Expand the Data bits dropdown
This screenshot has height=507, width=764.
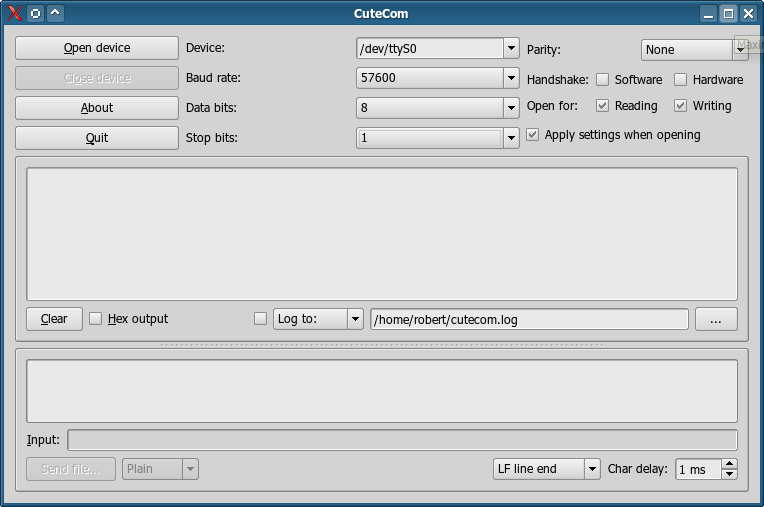(x=511, y=108)
